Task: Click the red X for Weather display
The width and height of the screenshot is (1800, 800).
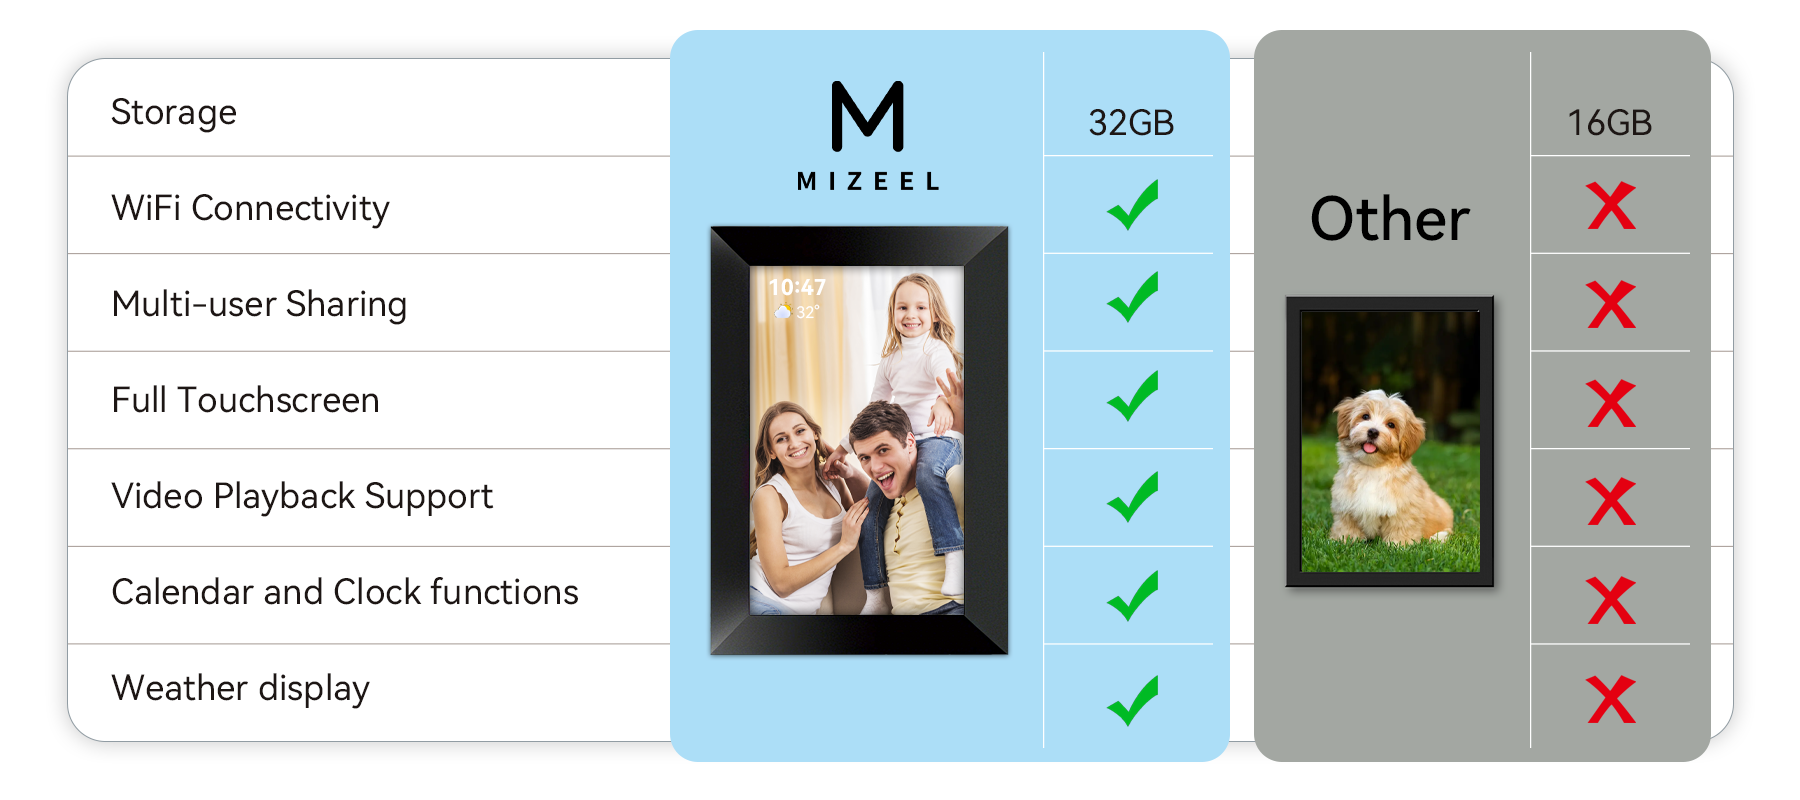Action: coord(1611,700)
